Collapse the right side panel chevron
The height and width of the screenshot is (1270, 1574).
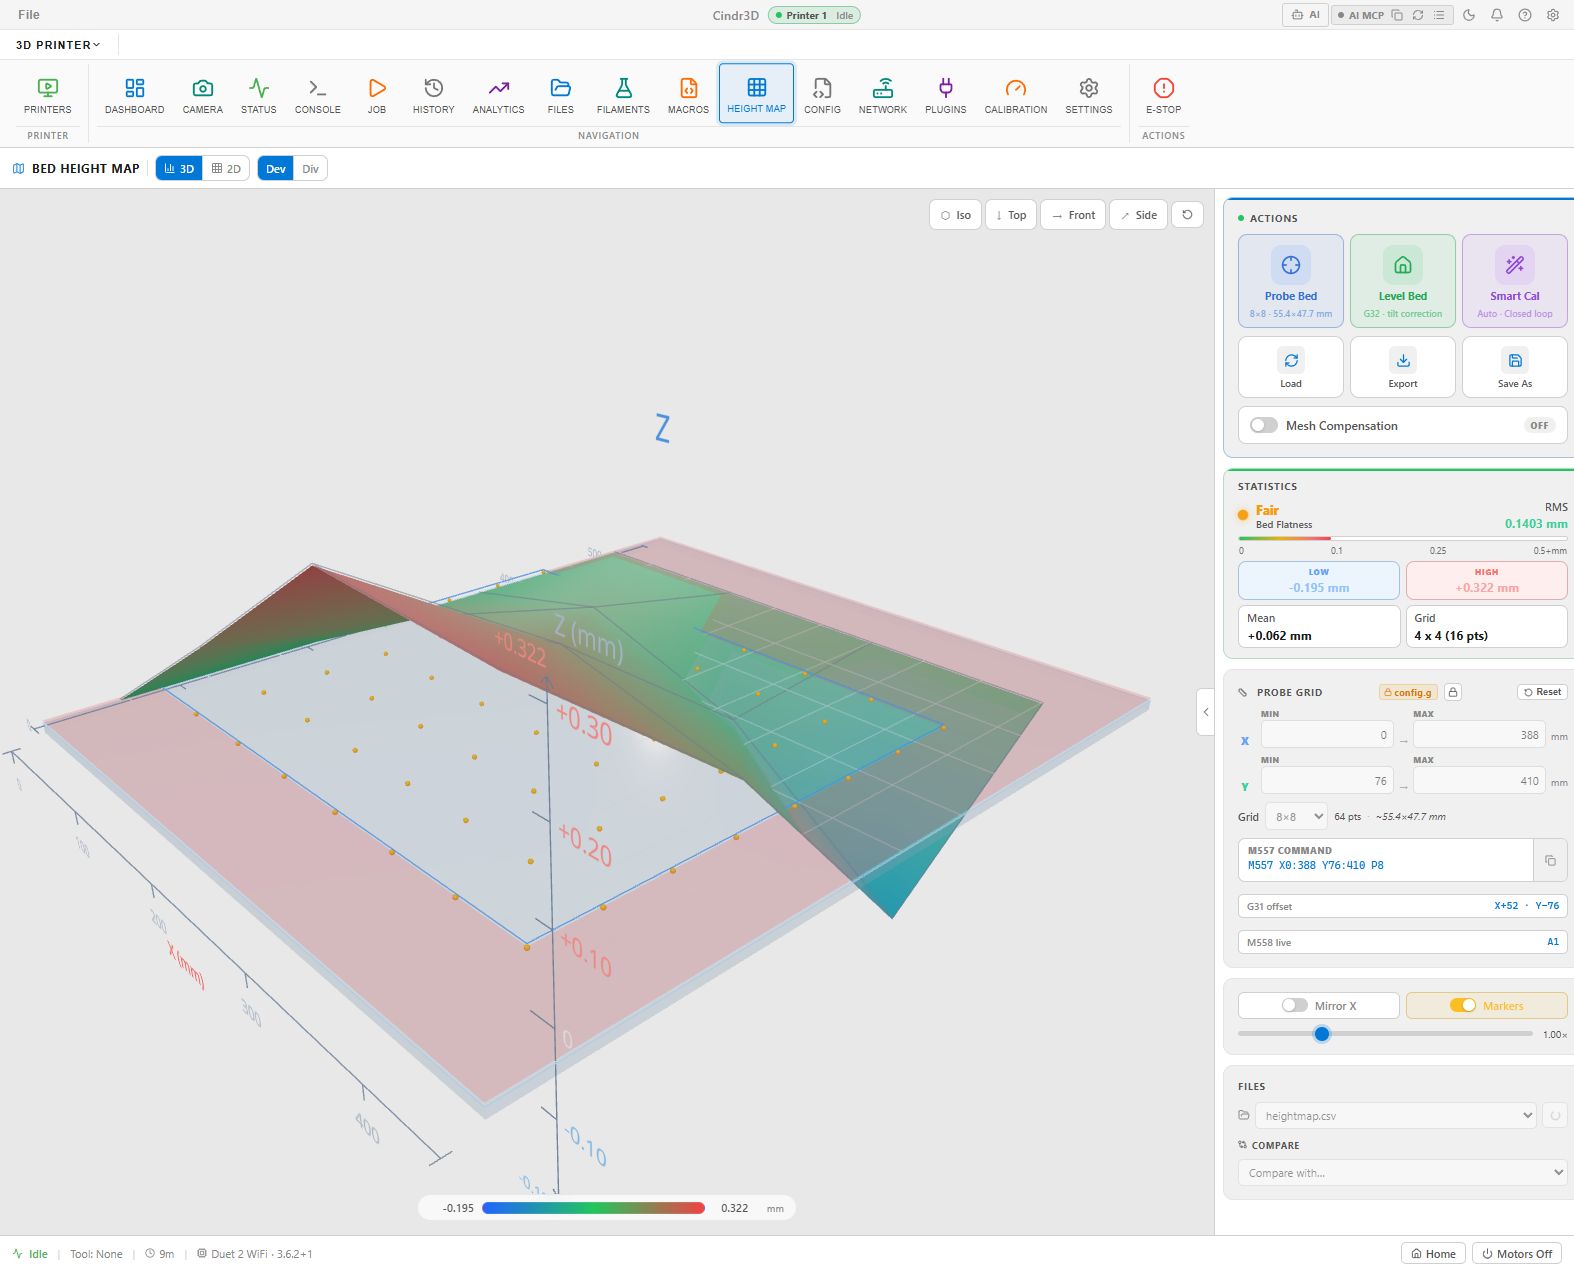[x=1206, y=712]
